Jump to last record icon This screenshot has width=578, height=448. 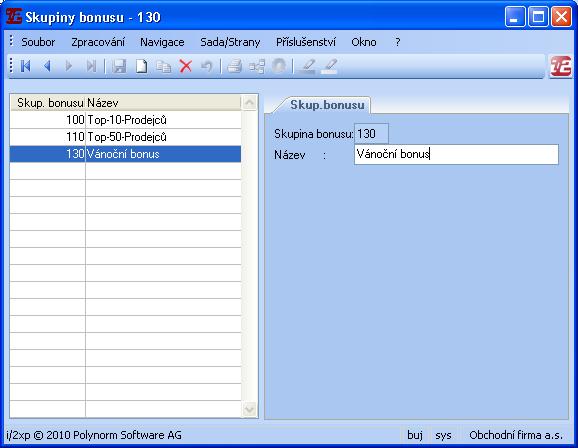click(x=91, y=66)
